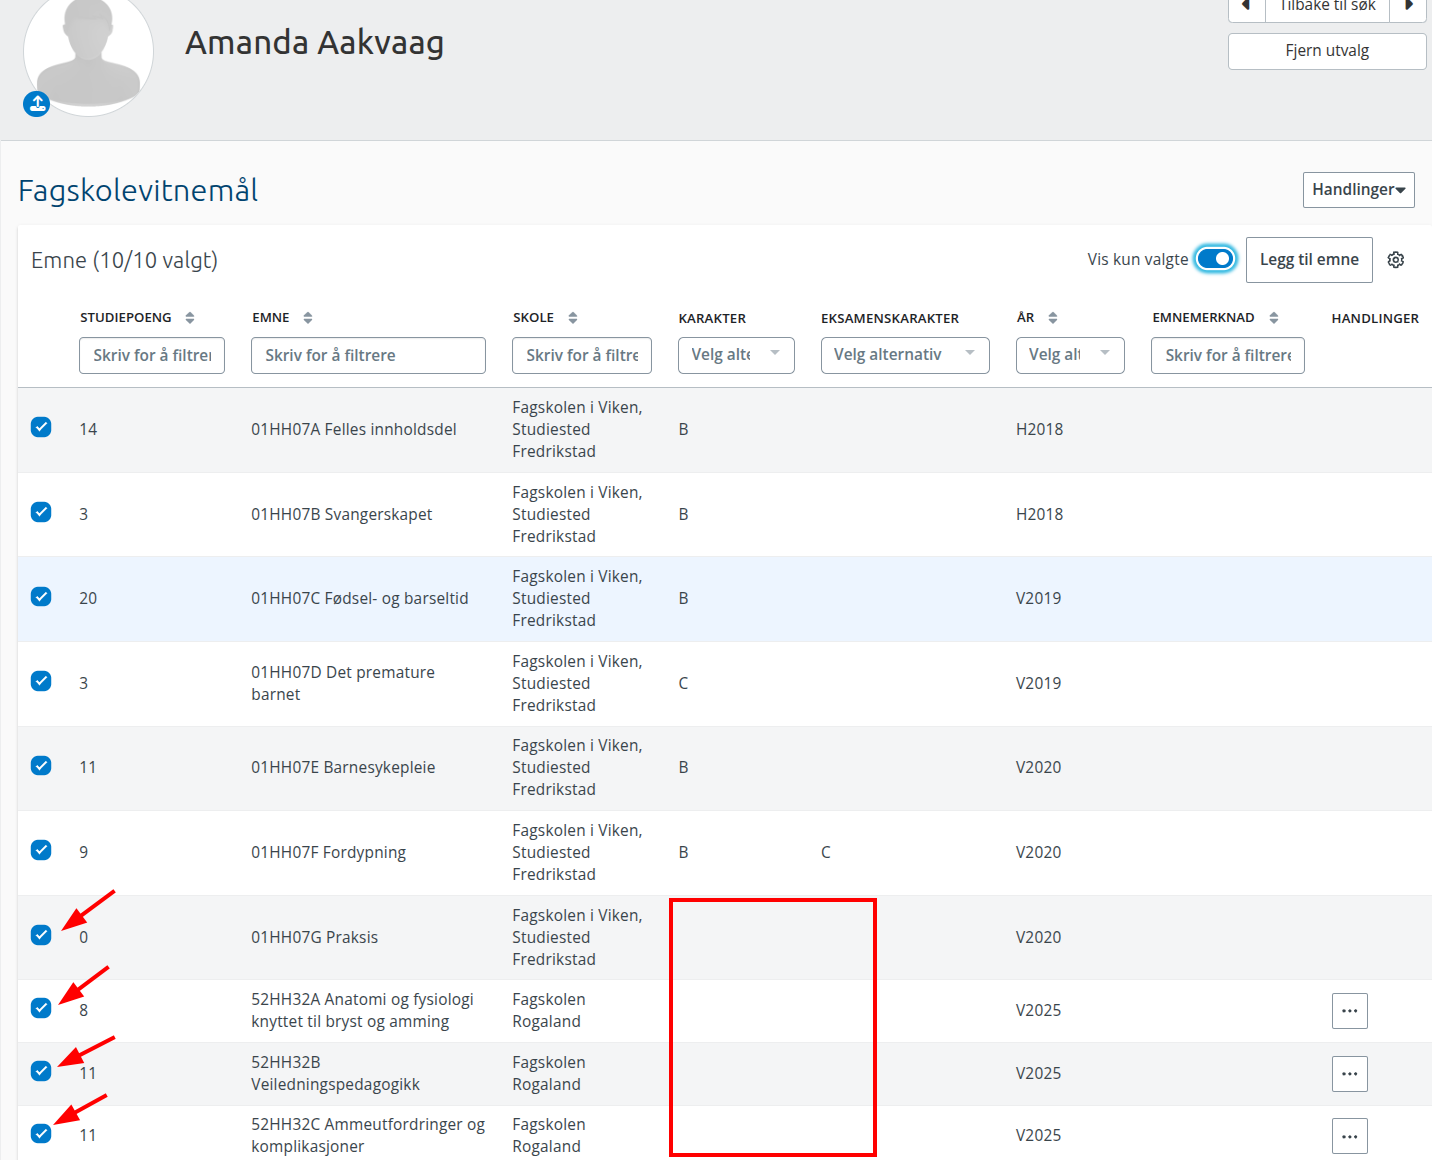Uncheck 01HH07A Felles innholdsdel row
Image resolution: width=1432 pixels, height=1160 pixels.
pos(41,428)
